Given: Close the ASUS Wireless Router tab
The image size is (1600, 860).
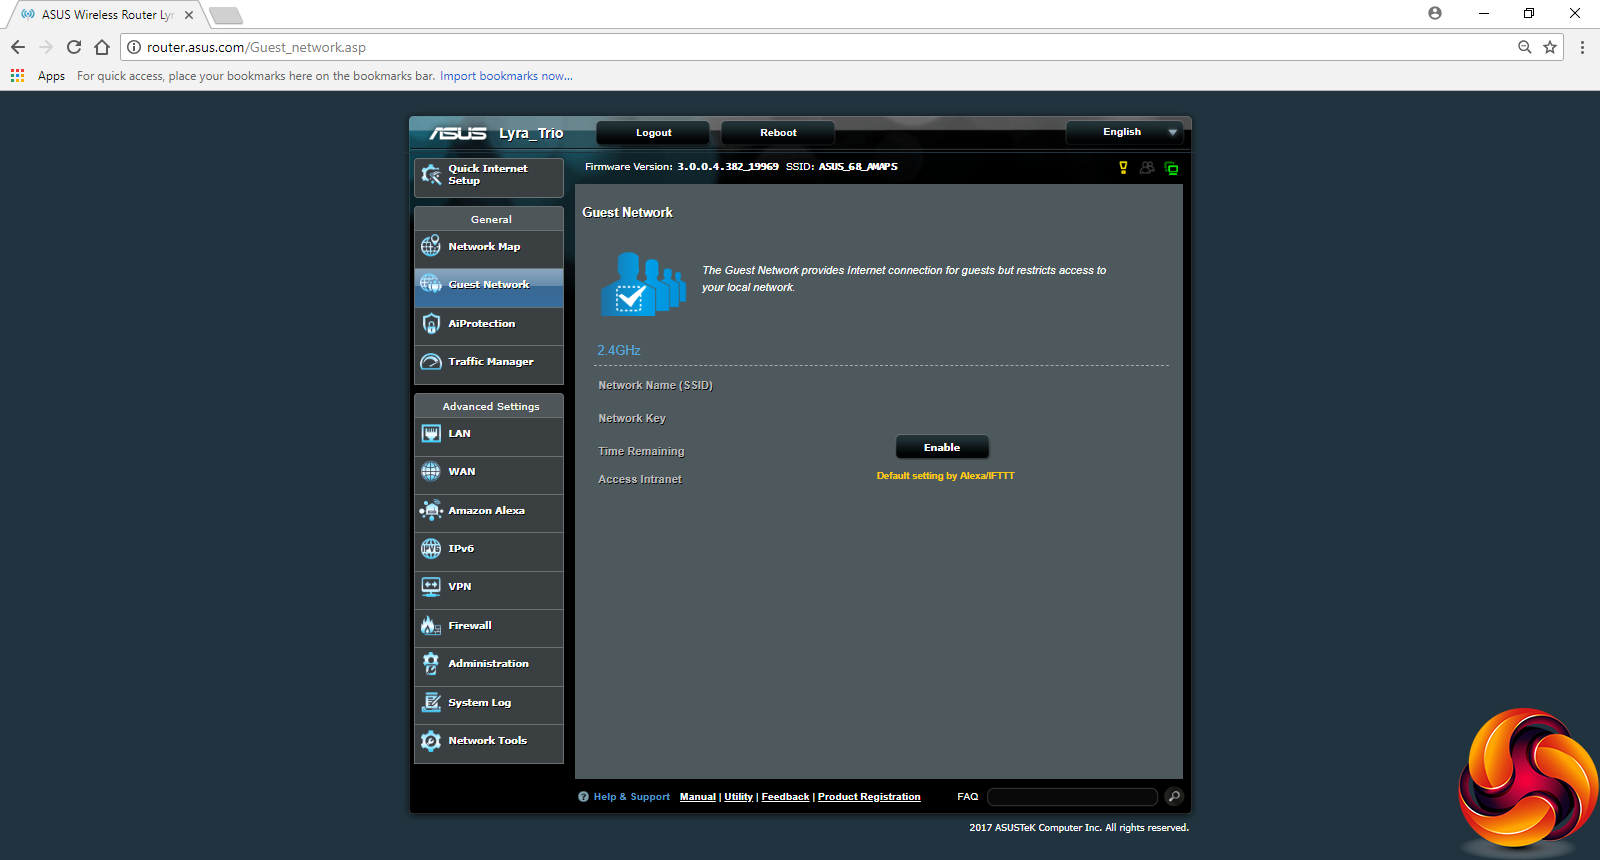Looking at the screenshot, I should point(189,15).
